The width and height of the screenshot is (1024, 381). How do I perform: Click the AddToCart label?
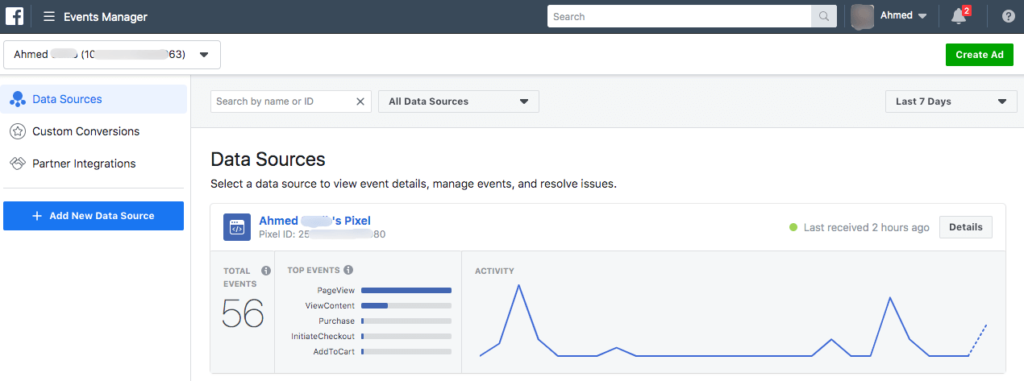point(334,352)
